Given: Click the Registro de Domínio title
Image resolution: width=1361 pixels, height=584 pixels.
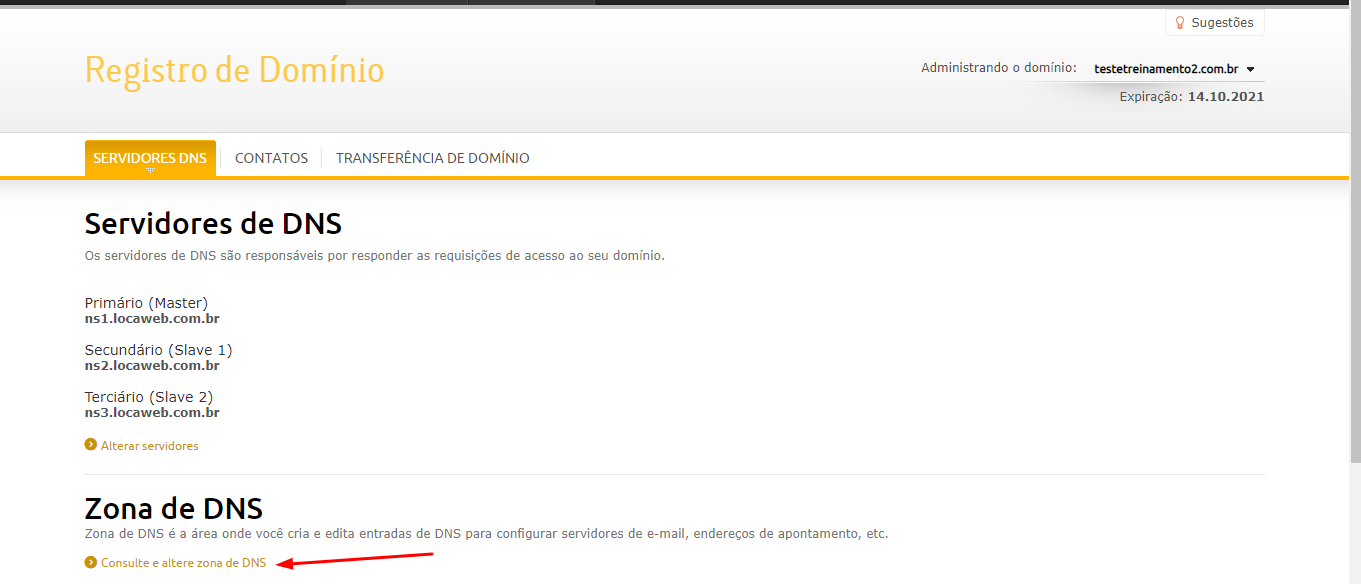Looking at the screenshot, I should tap(234, 70).
